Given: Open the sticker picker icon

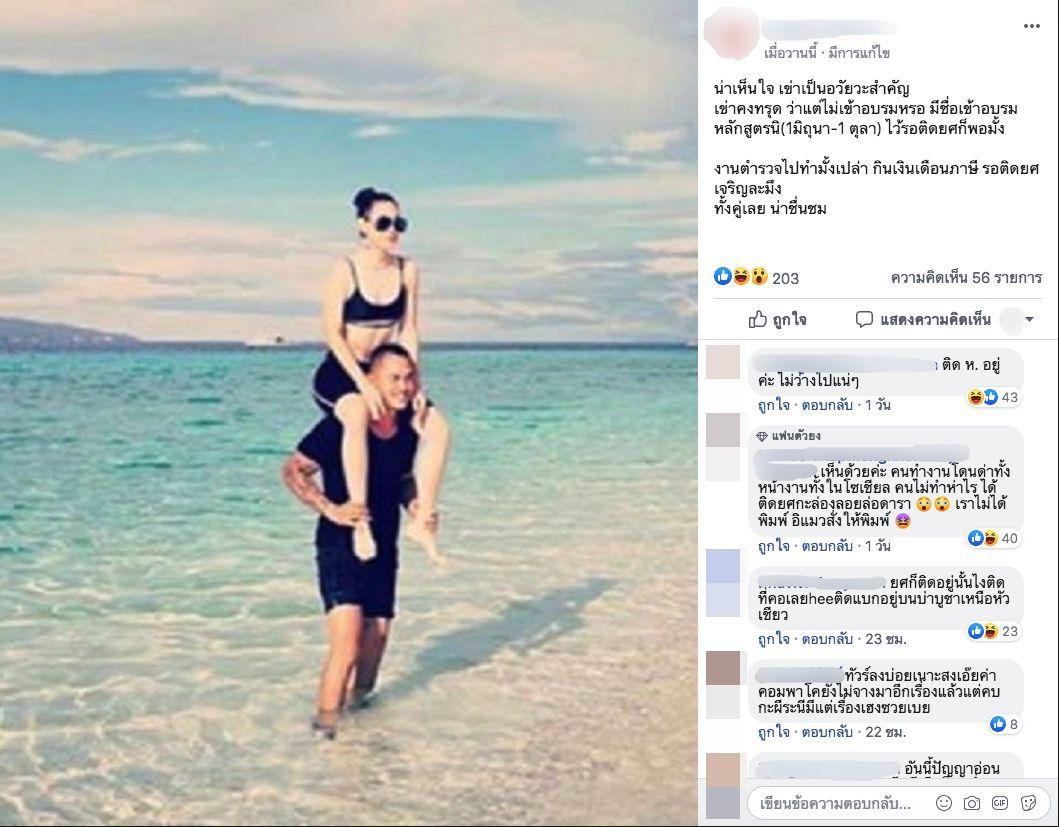Looking at the screenshot, I should click(x=1028, y=803).
